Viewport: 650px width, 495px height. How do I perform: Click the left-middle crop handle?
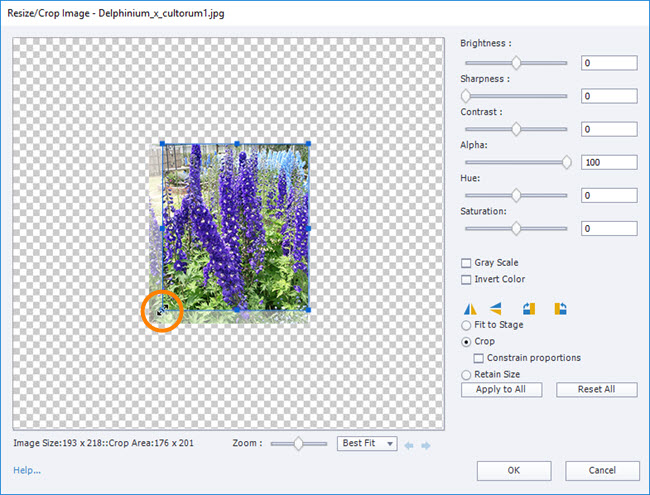coord(162,228)
